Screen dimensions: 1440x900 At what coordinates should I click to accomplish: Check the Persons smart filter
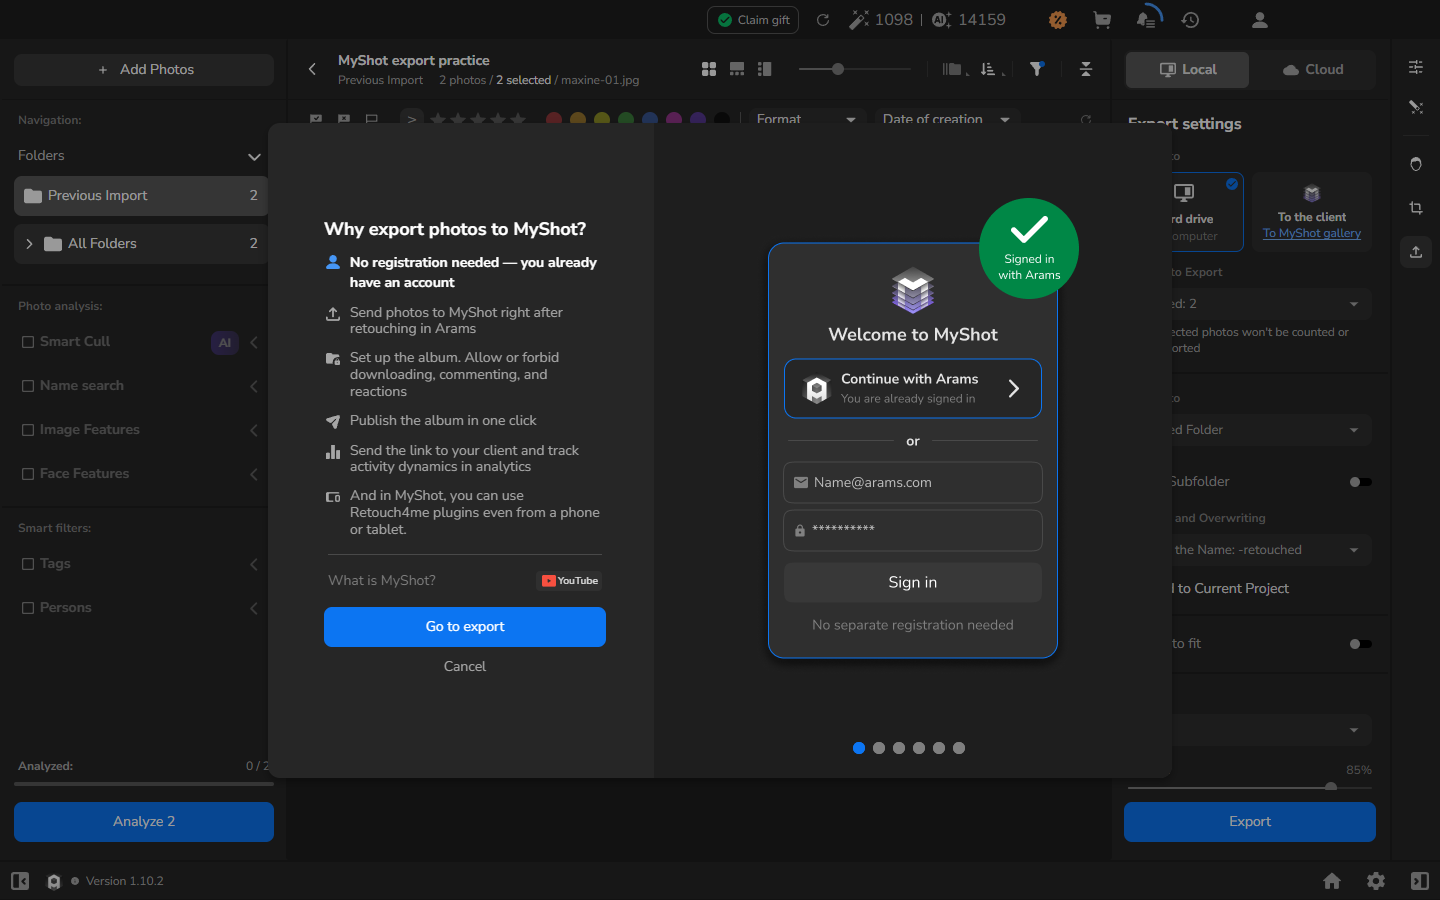28,608
